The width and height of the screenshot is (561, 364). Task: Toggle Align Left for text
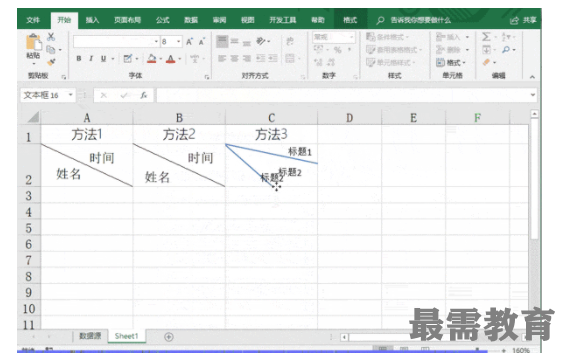pos(222,58)
